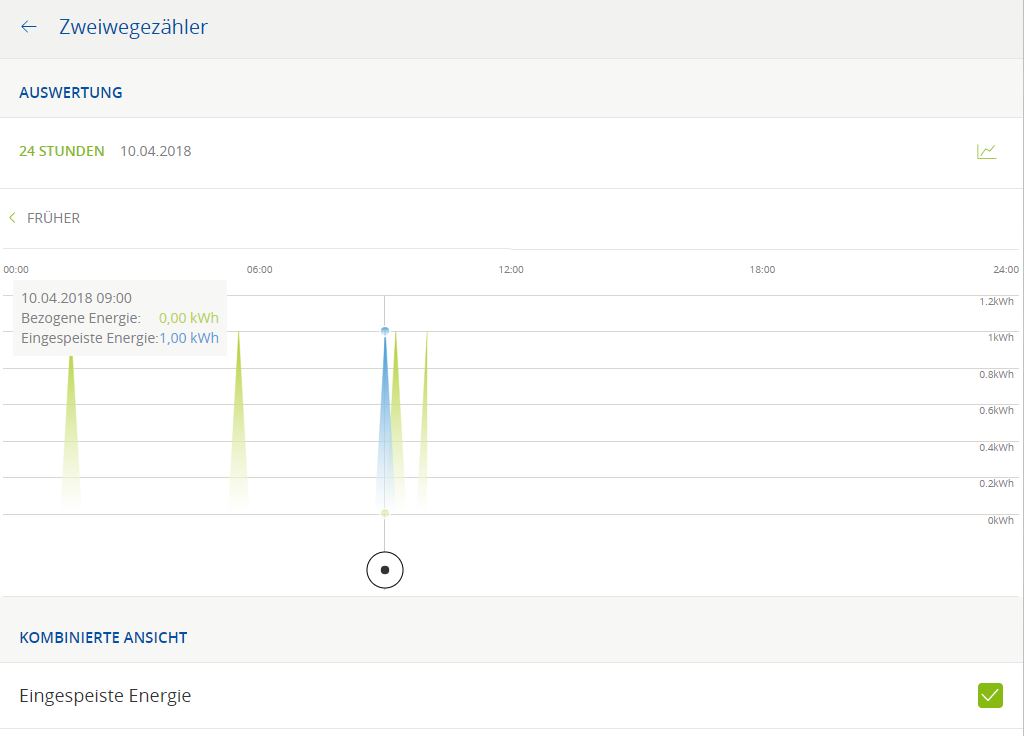Click the chevron left of FRÜHER
This screenshot has height=736, width=1024.
(12, 218)
